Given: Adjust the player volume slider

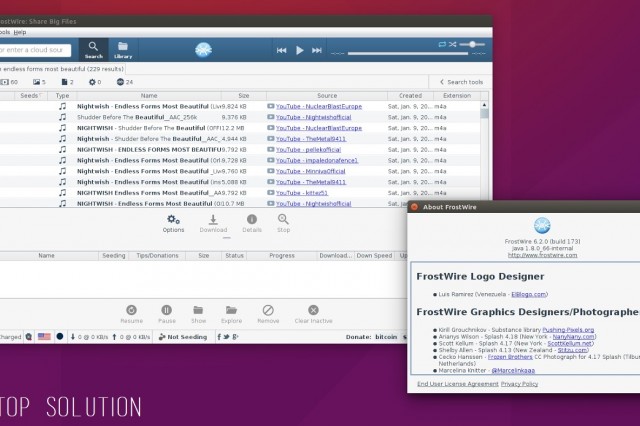Looking at the screenshot, I should 472,44.
